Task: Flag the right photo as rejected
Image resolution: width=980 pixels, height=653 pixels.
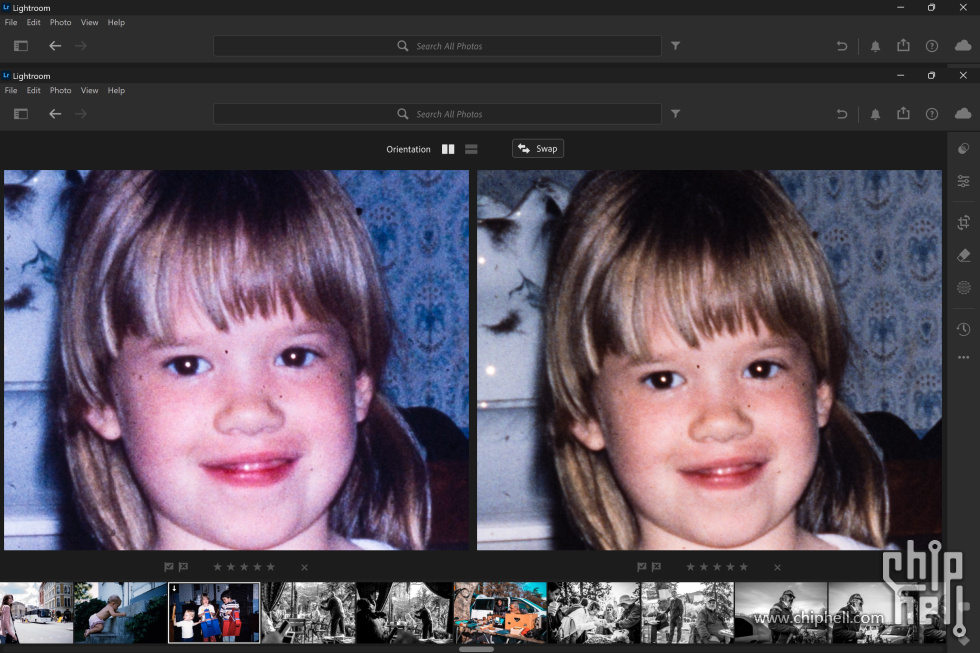Action: tap(656, 567)
